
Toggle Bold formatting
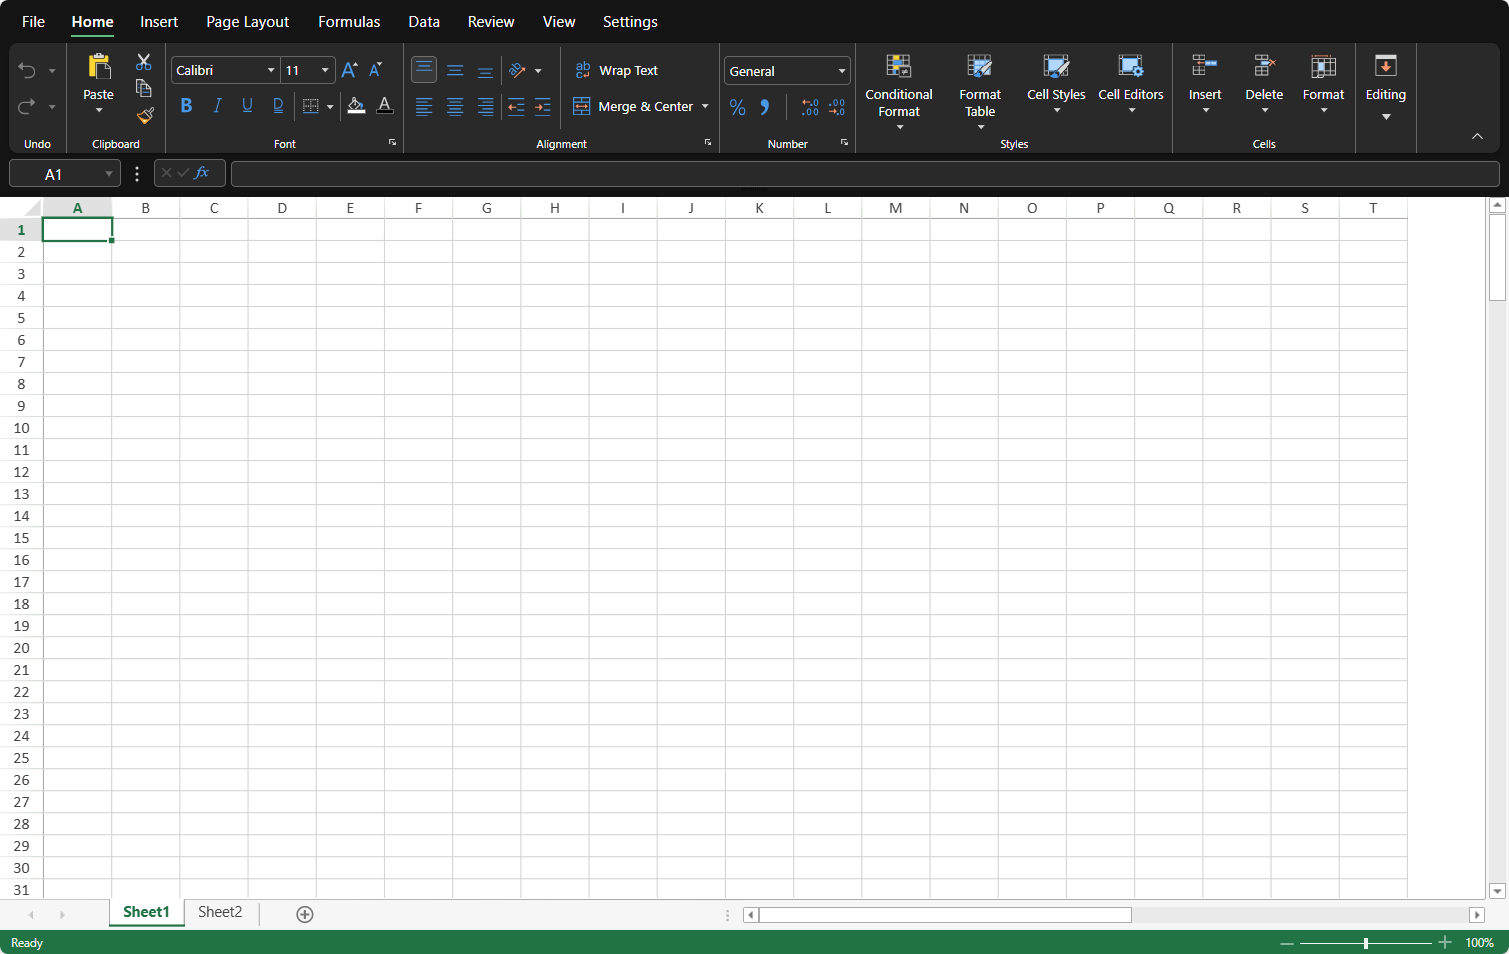[186, 106]
